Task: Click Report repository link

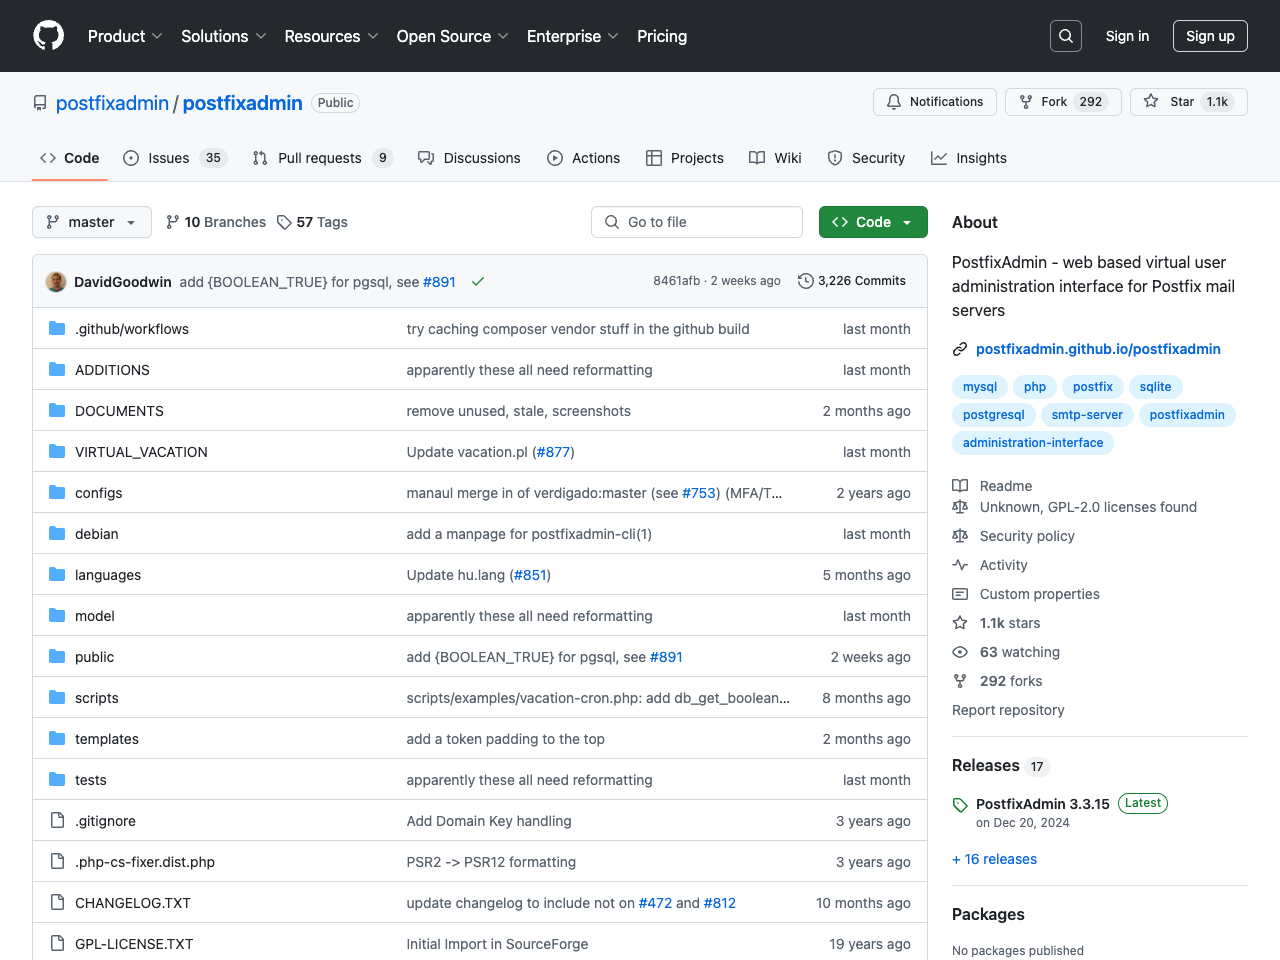Action: point(1008,710)
